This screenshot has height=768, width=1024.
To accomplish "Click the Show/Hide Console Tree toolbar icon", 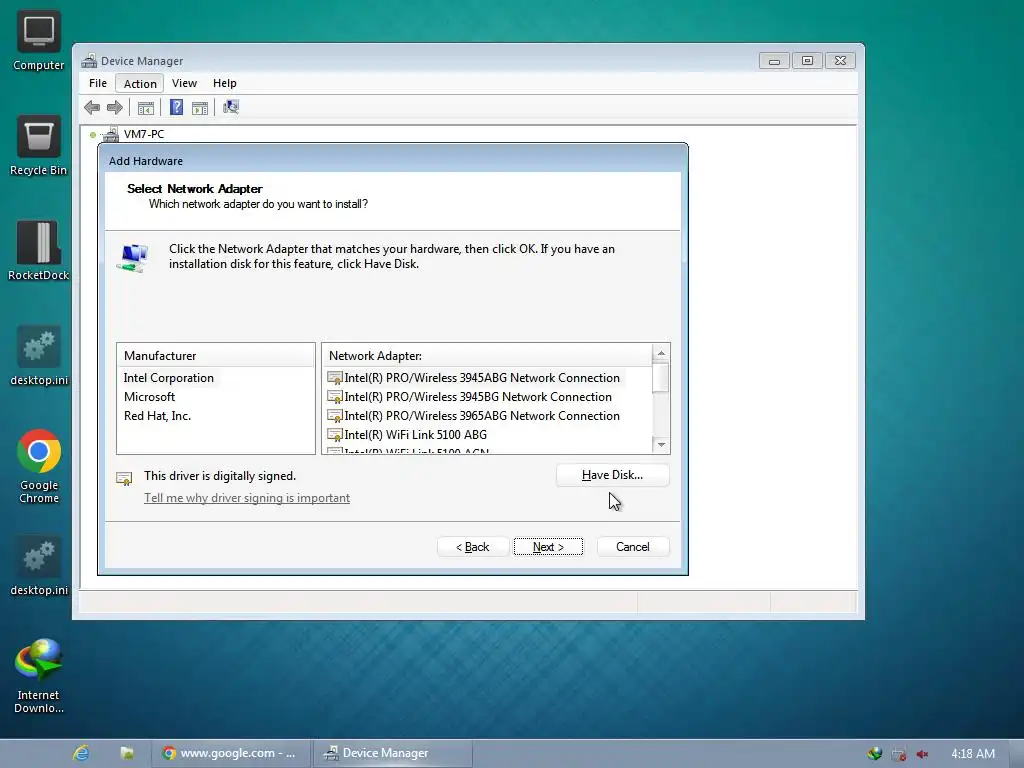I will [x=146, y=108].
